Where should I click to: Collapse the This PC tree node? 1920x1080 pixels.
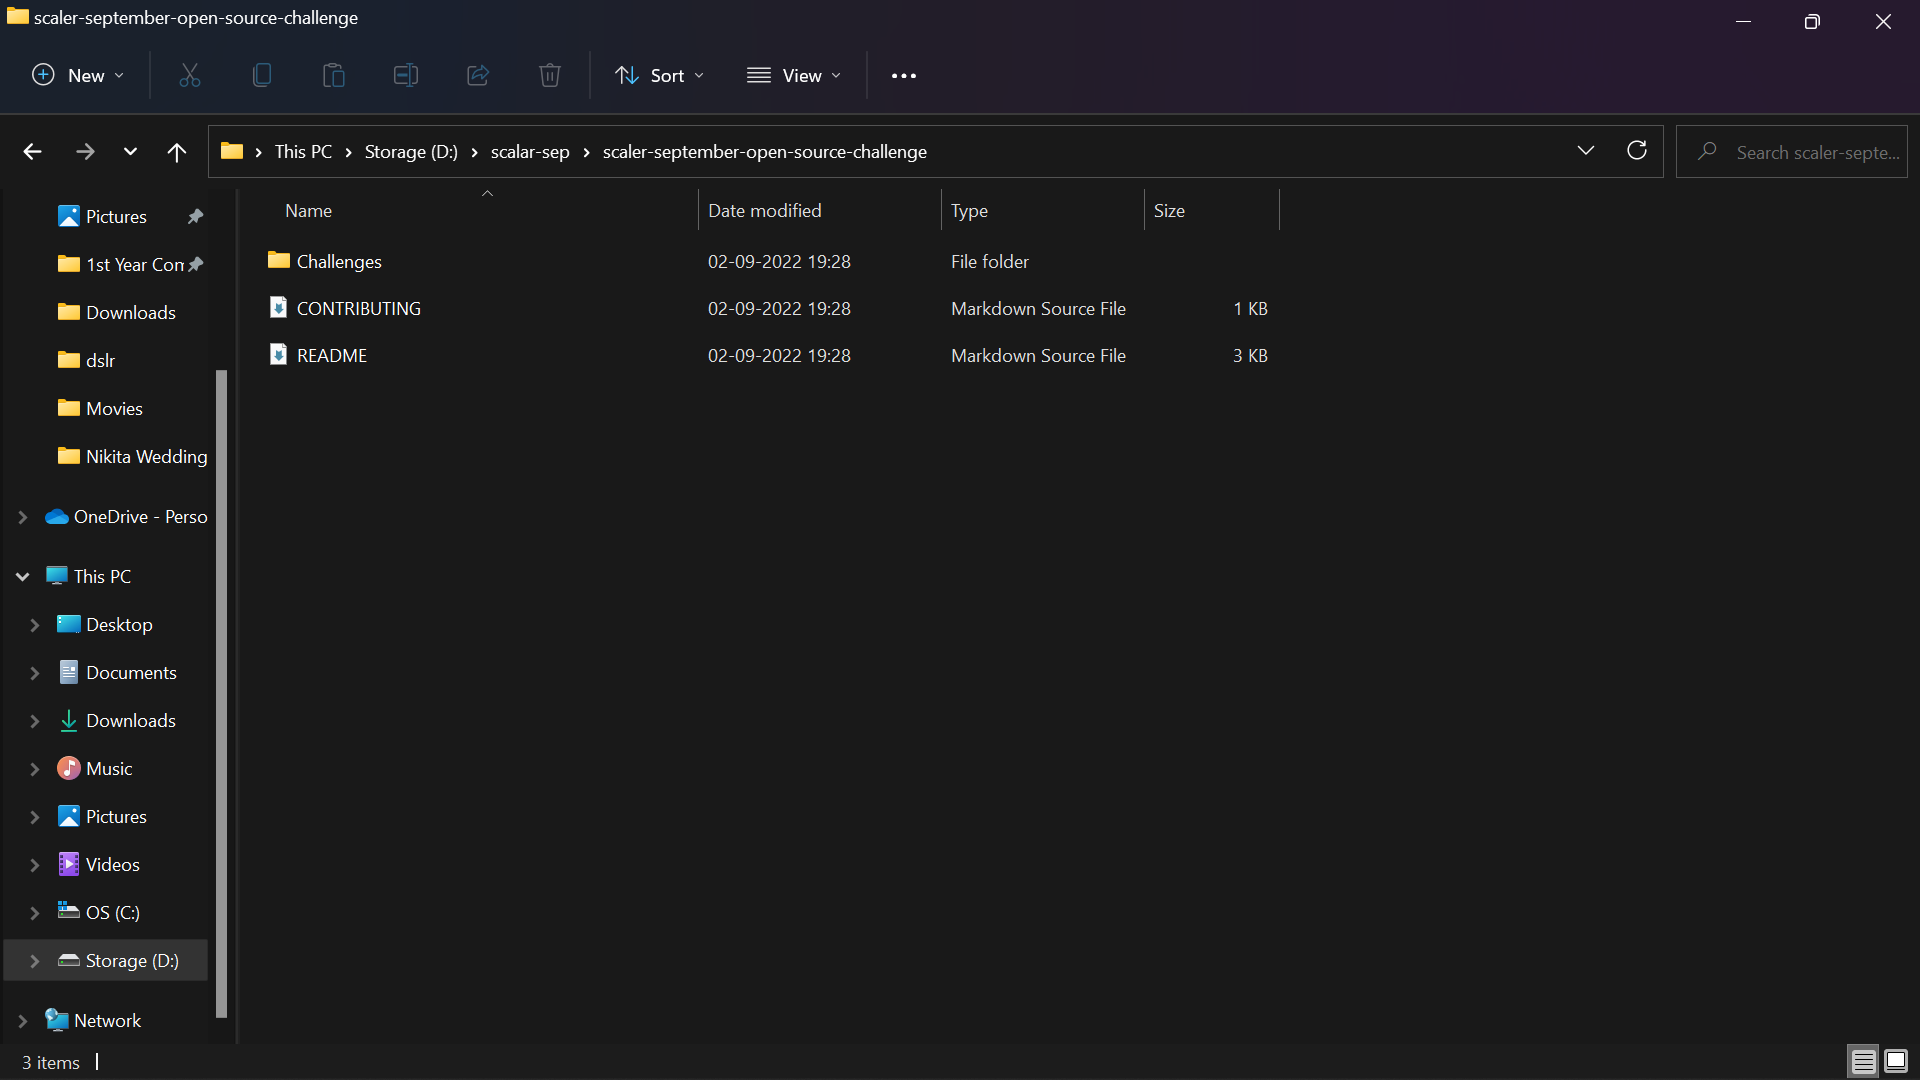click(x=22, y=577)
